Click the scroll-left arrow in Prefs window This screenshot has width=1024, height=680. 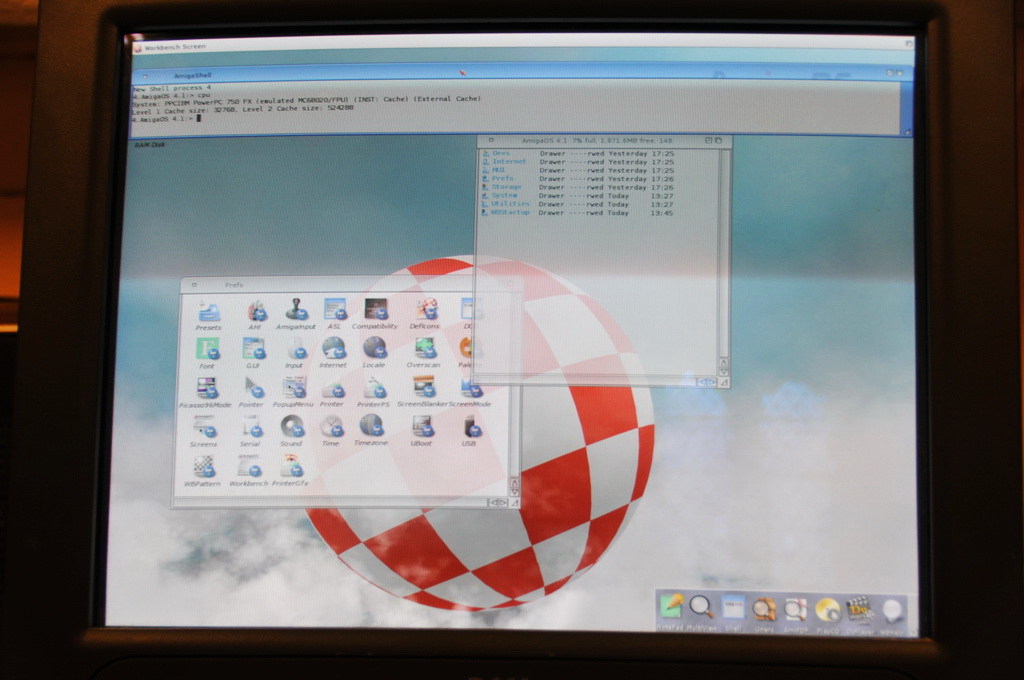pyautogui.click(x=494, y=502)
